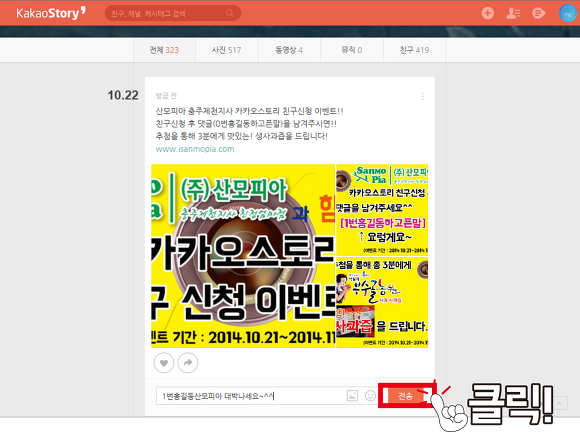This screenshot has width=580, height=432.
Task: Click the comment input field
Action: (x=251, y=396)
